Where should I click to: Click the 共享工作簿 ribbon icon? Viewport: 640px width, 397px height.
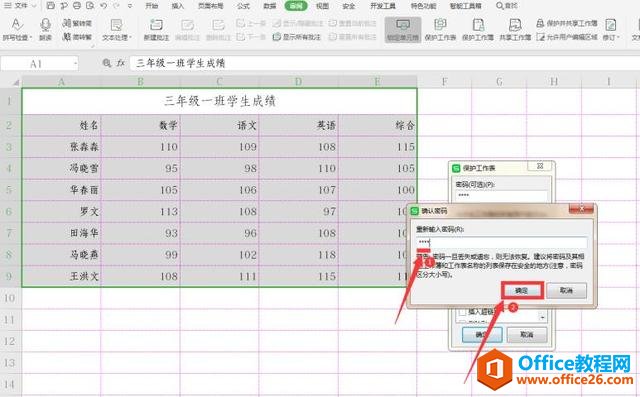coord(515,29)
